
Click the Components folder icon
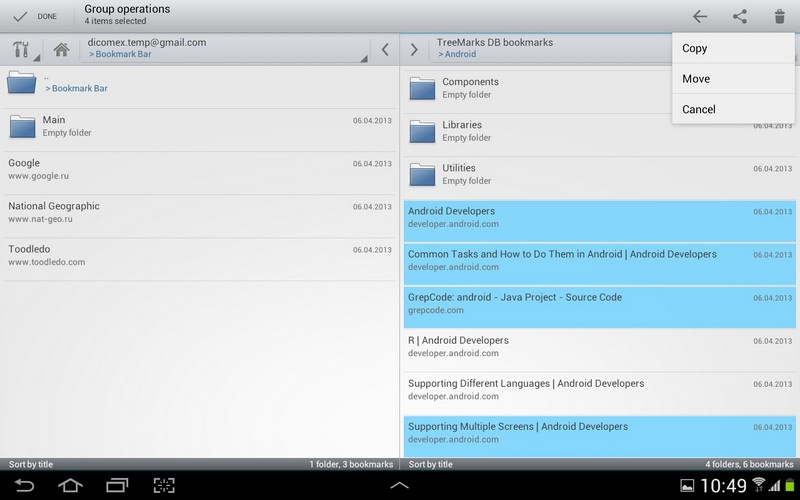422,88
